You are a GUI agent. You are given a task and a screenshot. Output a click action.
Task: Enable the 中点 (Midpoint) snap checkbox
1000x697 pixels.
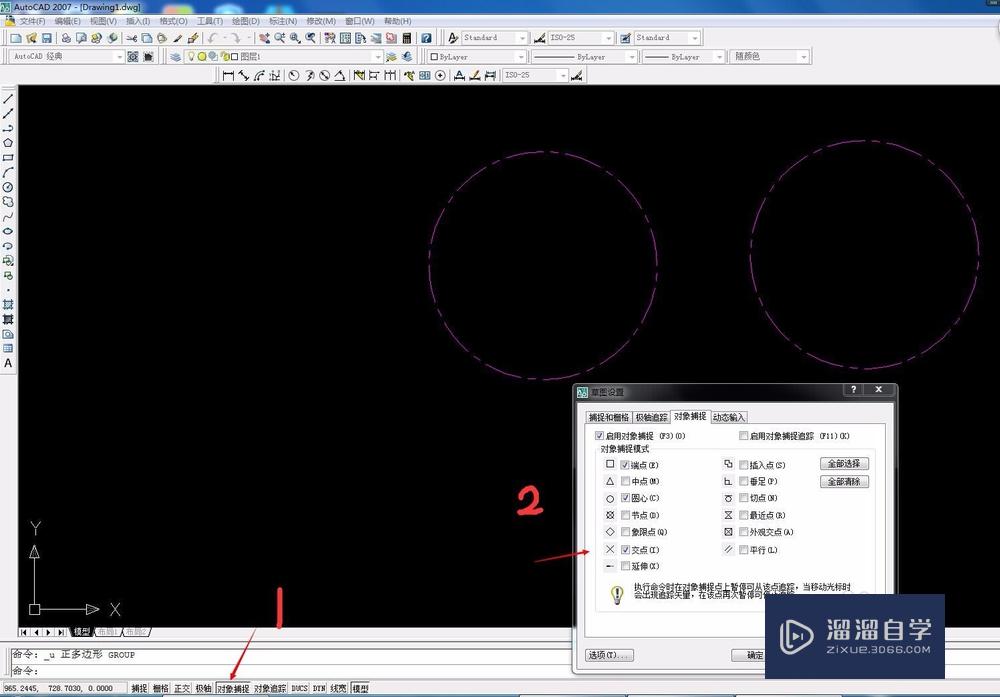pos(626,481)
